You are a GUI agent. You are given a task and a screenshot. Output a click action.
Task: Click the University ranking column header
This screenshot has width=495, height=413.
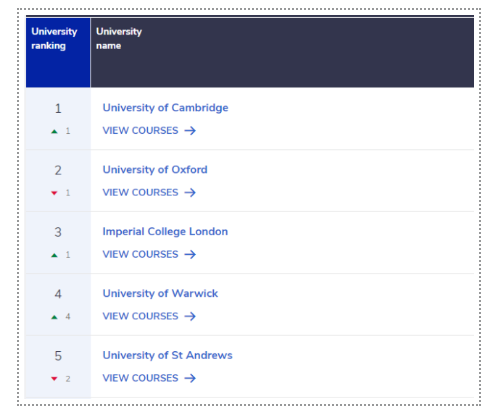tap(58, 53)
